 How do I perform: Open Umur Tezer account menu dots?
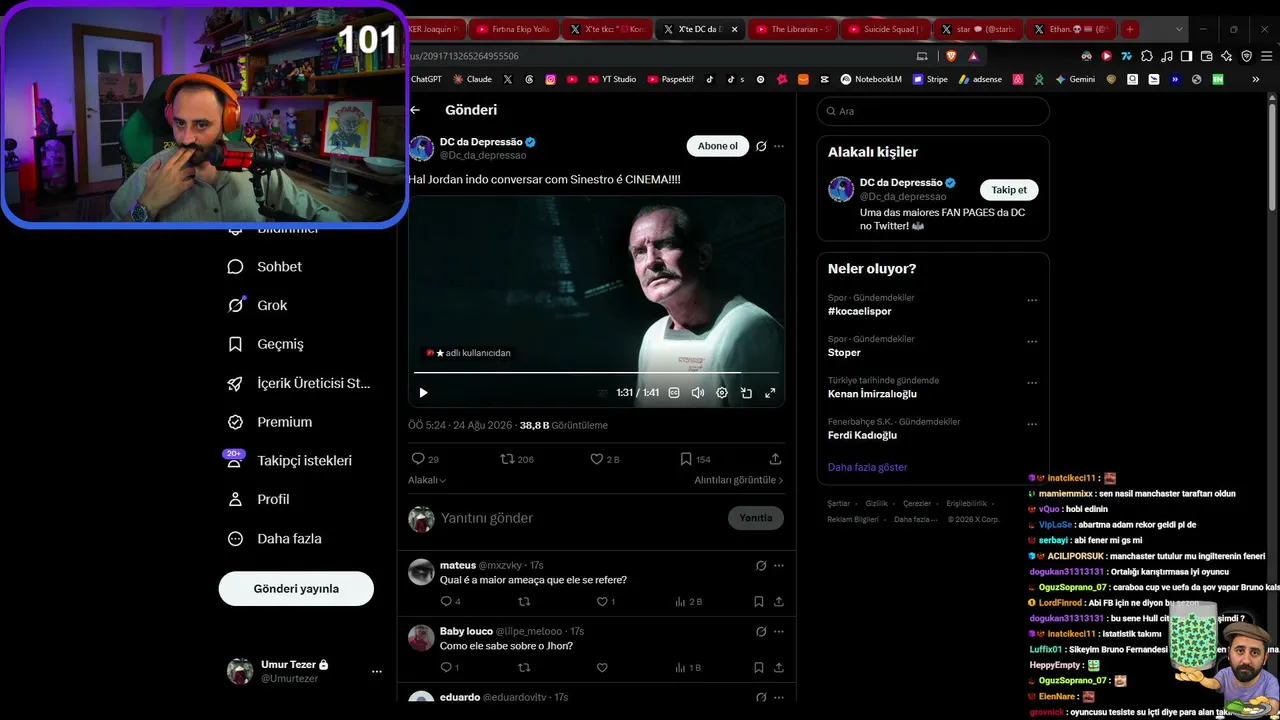click(377, 671)
